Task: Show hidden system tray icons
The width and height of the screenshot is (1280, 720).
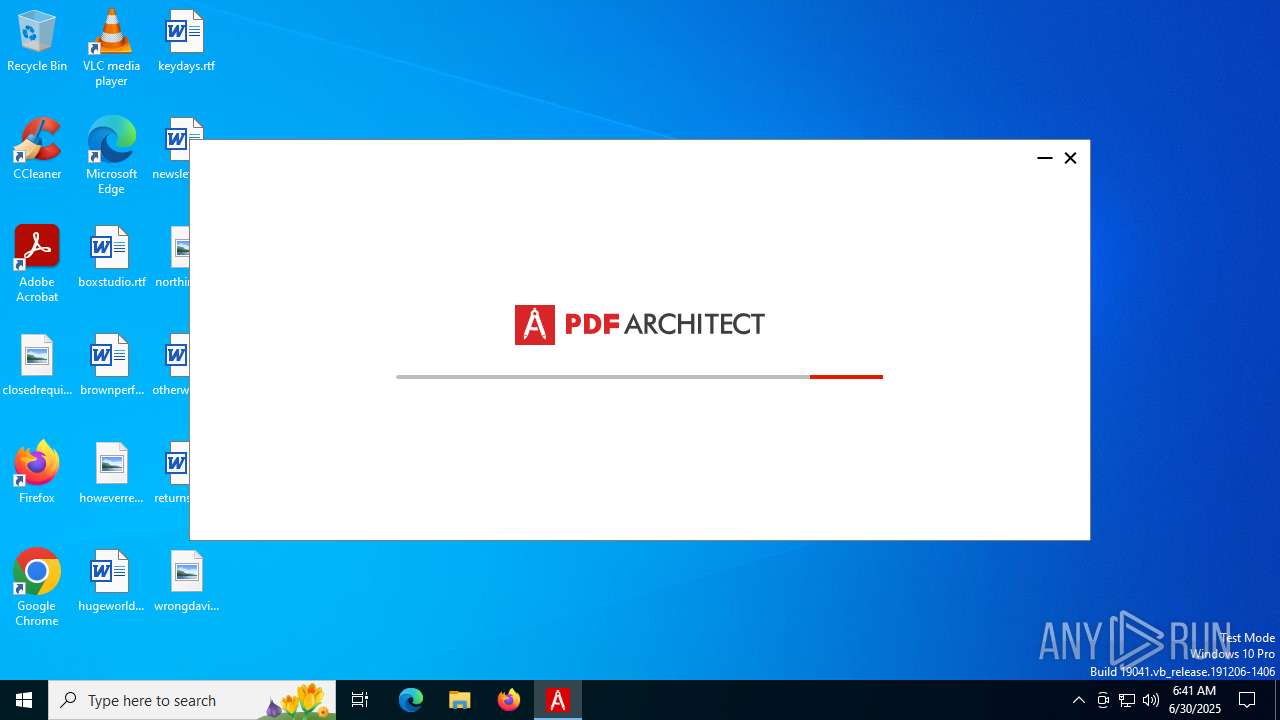Action: tap(1079, 700)
